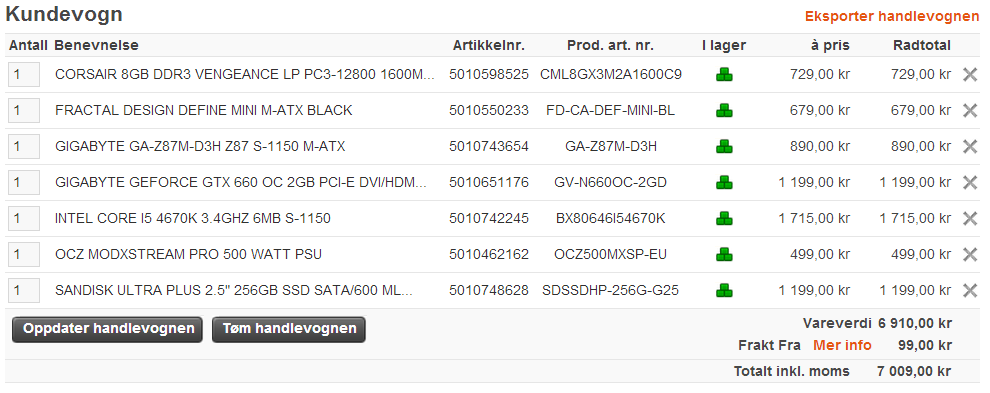Viewport: 990px width, 393px height.
Task: Delete GIGABYTE GA-Z87M-D3H from the cart
Action: [x=970, y=147]
